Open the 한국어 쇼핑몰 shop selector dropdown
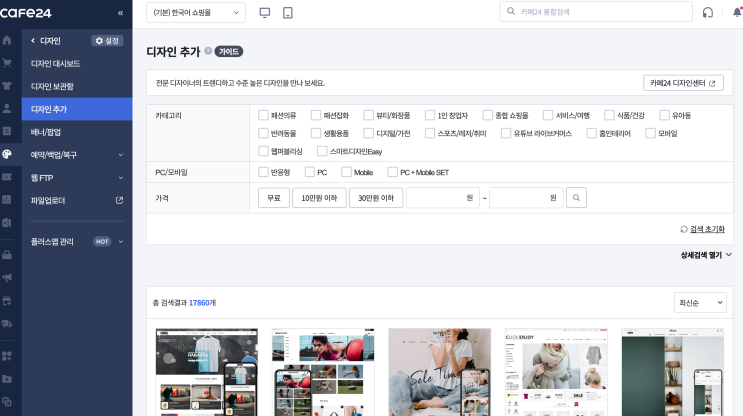This screenshot has height=416, width=743. click(x=196, y=13)
